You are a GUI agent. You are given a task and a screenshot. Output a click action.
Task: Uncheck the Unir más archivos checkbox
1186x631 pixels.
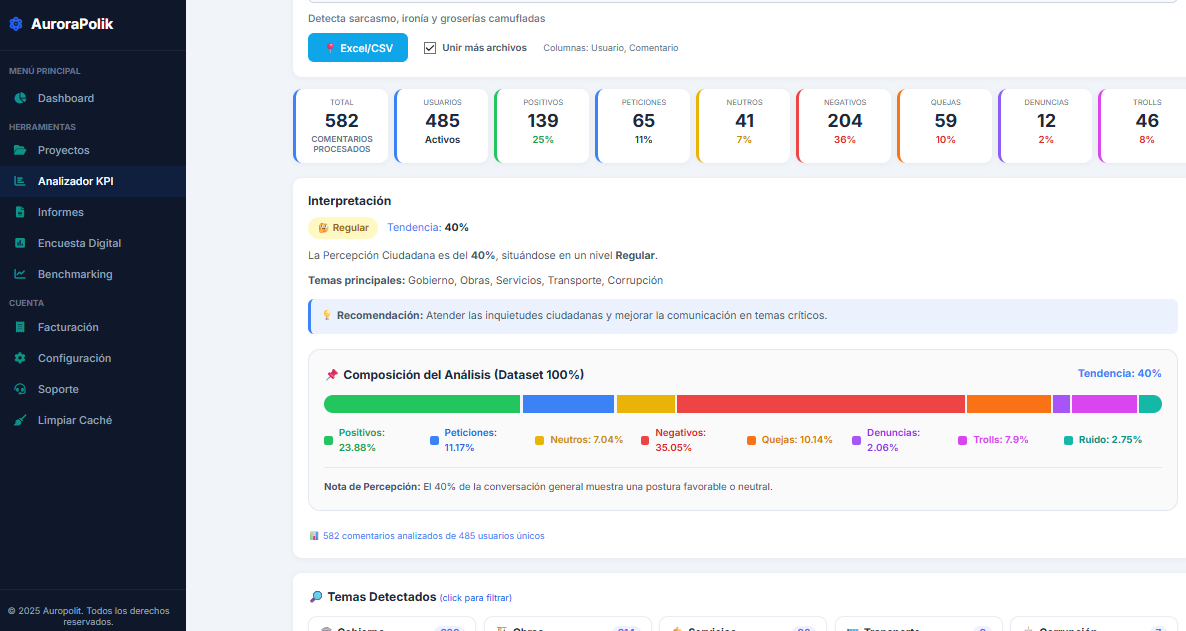[x=430, y=47]
